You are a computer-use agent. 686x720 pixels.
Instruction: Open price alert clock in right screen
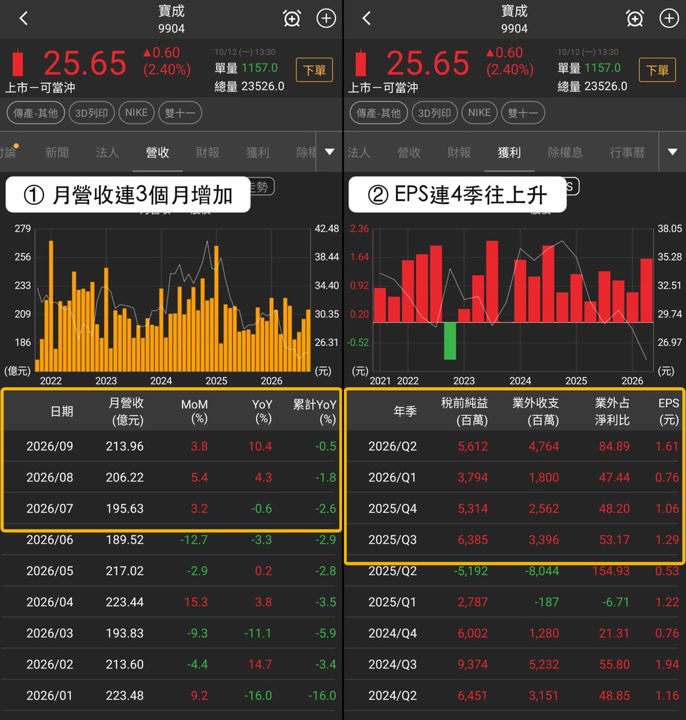635,19
